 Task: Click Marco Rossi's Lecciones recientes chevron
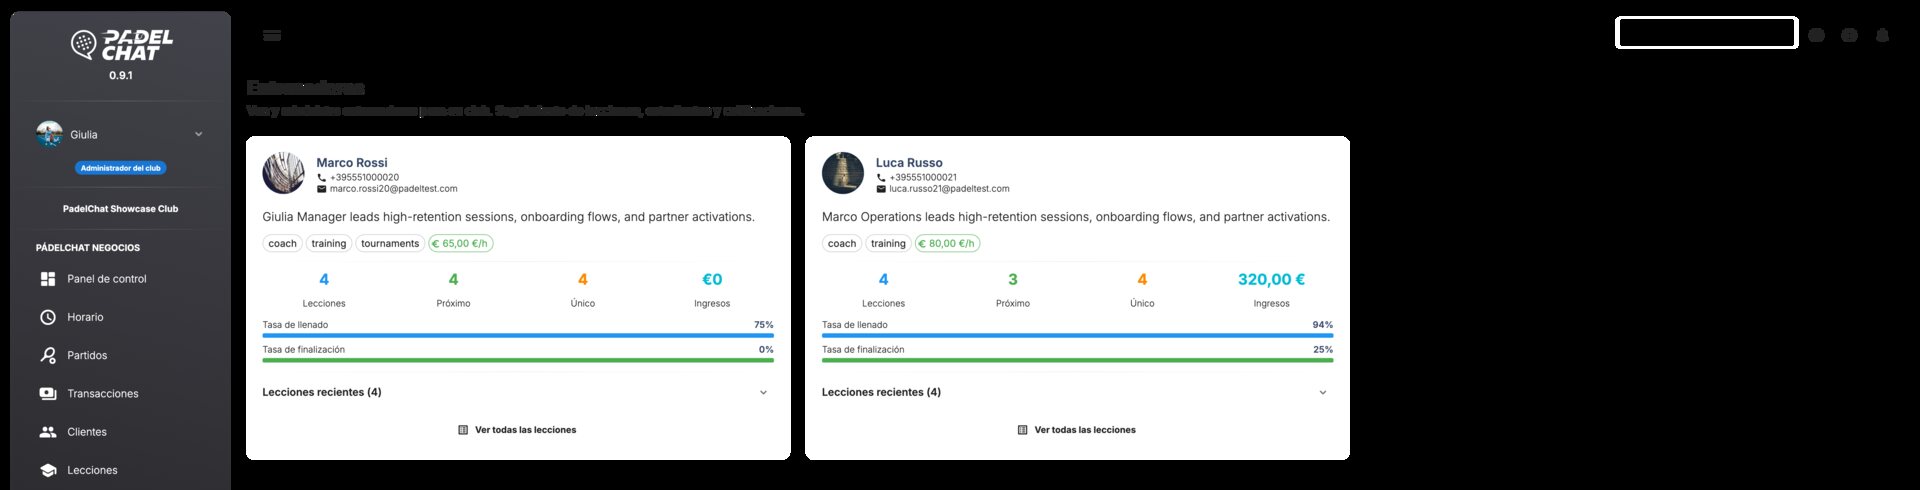point(763,392)
